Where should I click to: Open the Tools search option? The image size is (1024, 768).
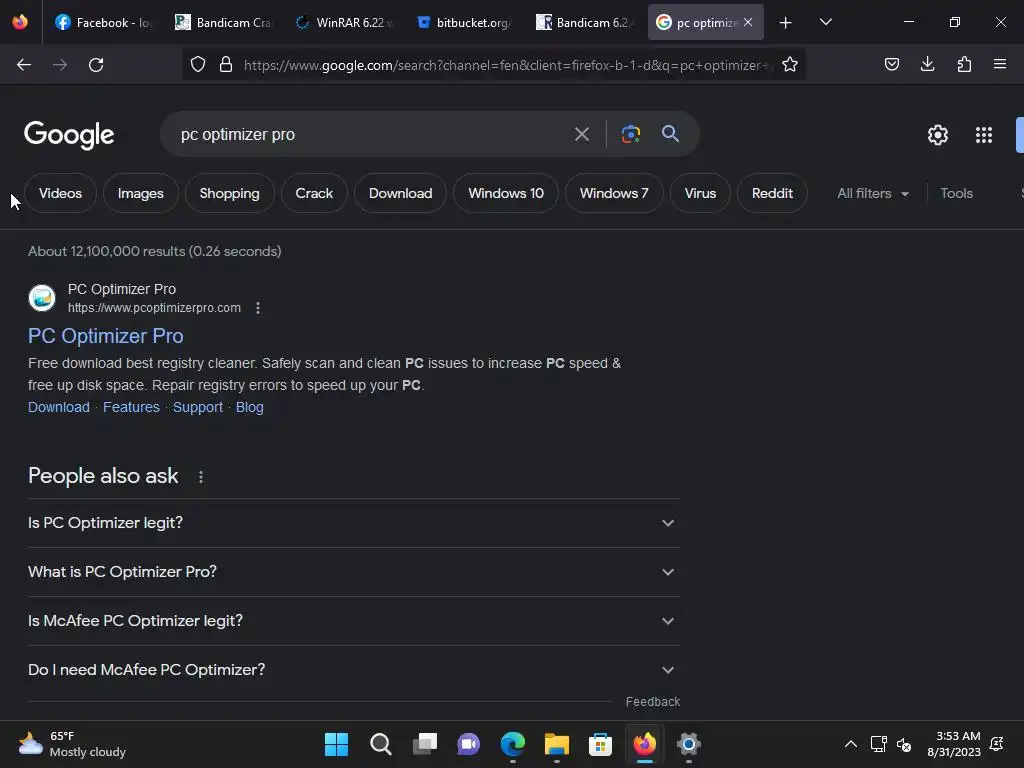956,193
